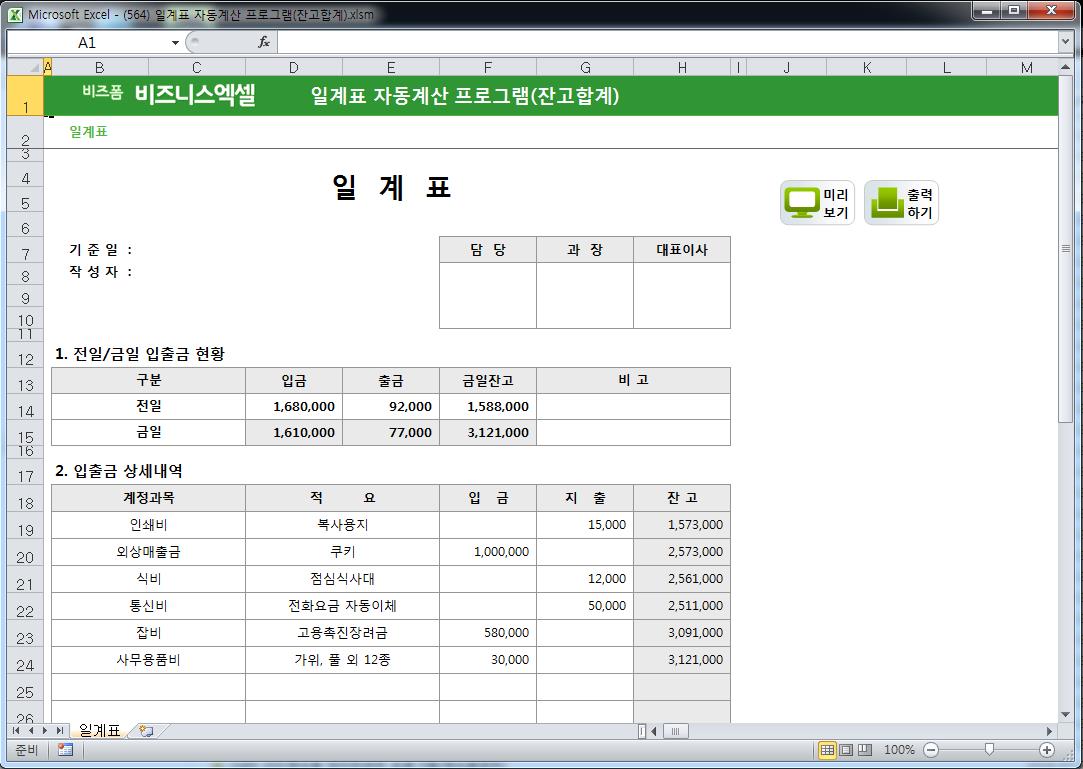This screenshot has width=1083, height=769.
Task: Expand the formula bar with chevron
Action: click(1065, 43)
